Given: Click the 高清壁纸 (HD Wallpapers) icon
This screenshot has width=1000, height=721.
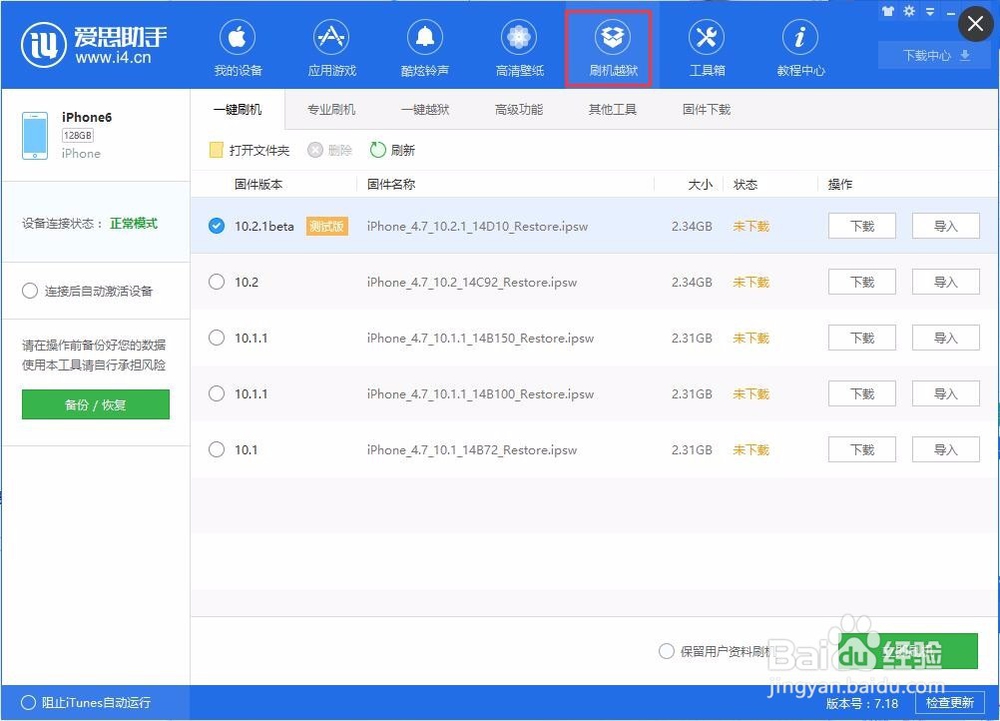Looking at the screenshot, I should (x=518, y=46).
